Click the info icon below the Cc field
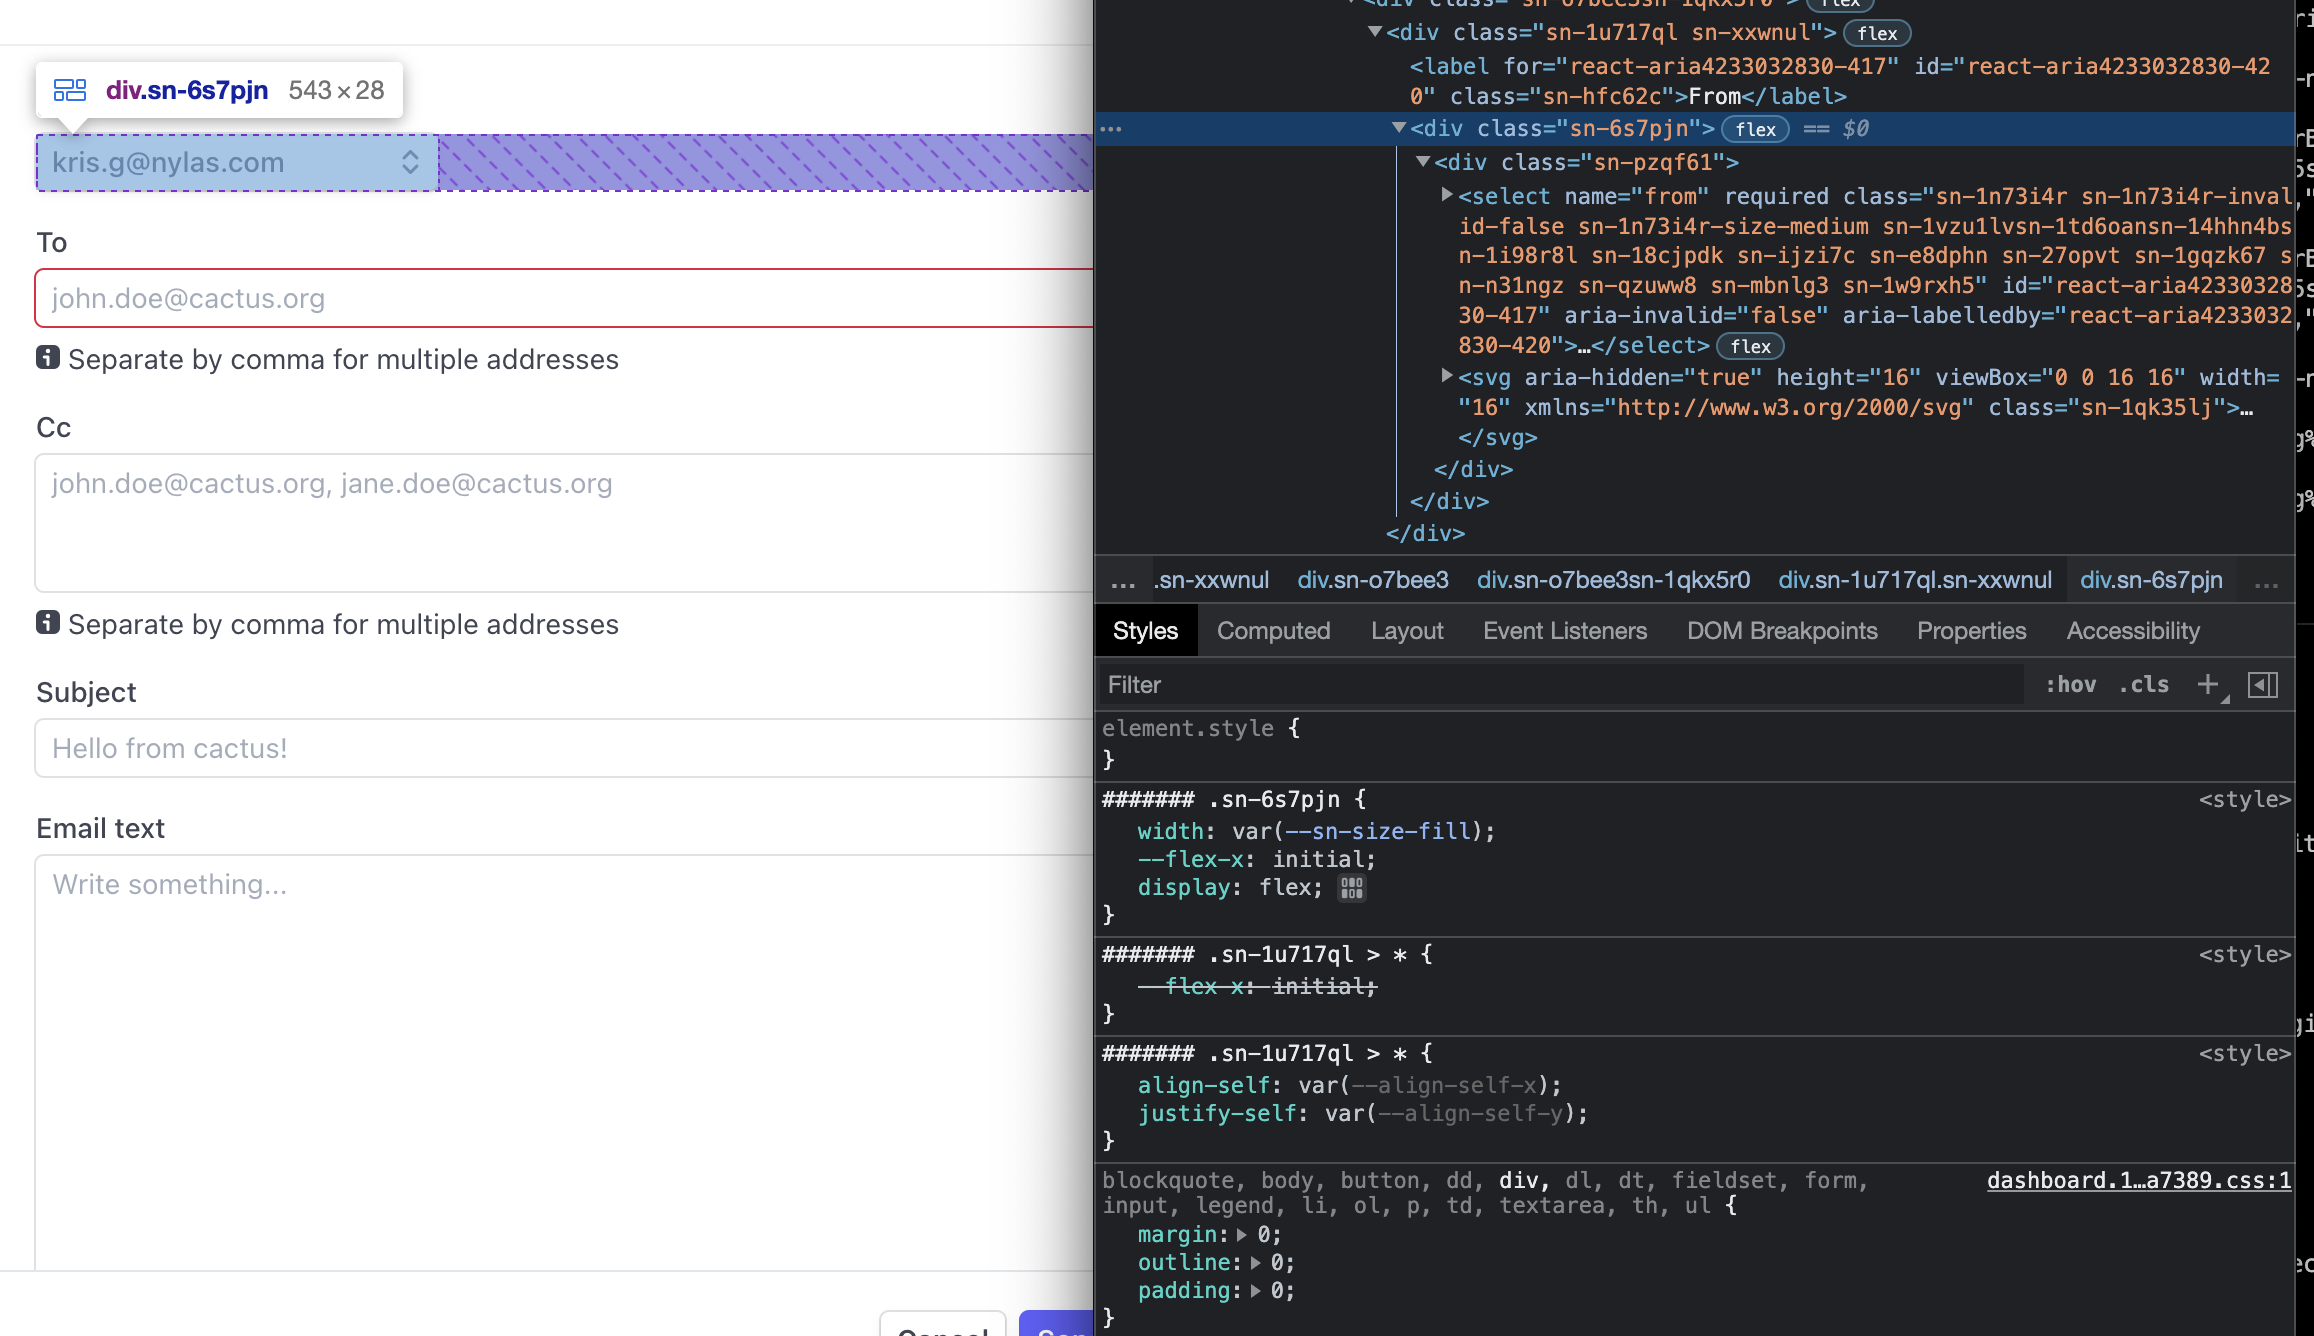The height and width of the screenshot is (1336, 2314). [48, 622]
